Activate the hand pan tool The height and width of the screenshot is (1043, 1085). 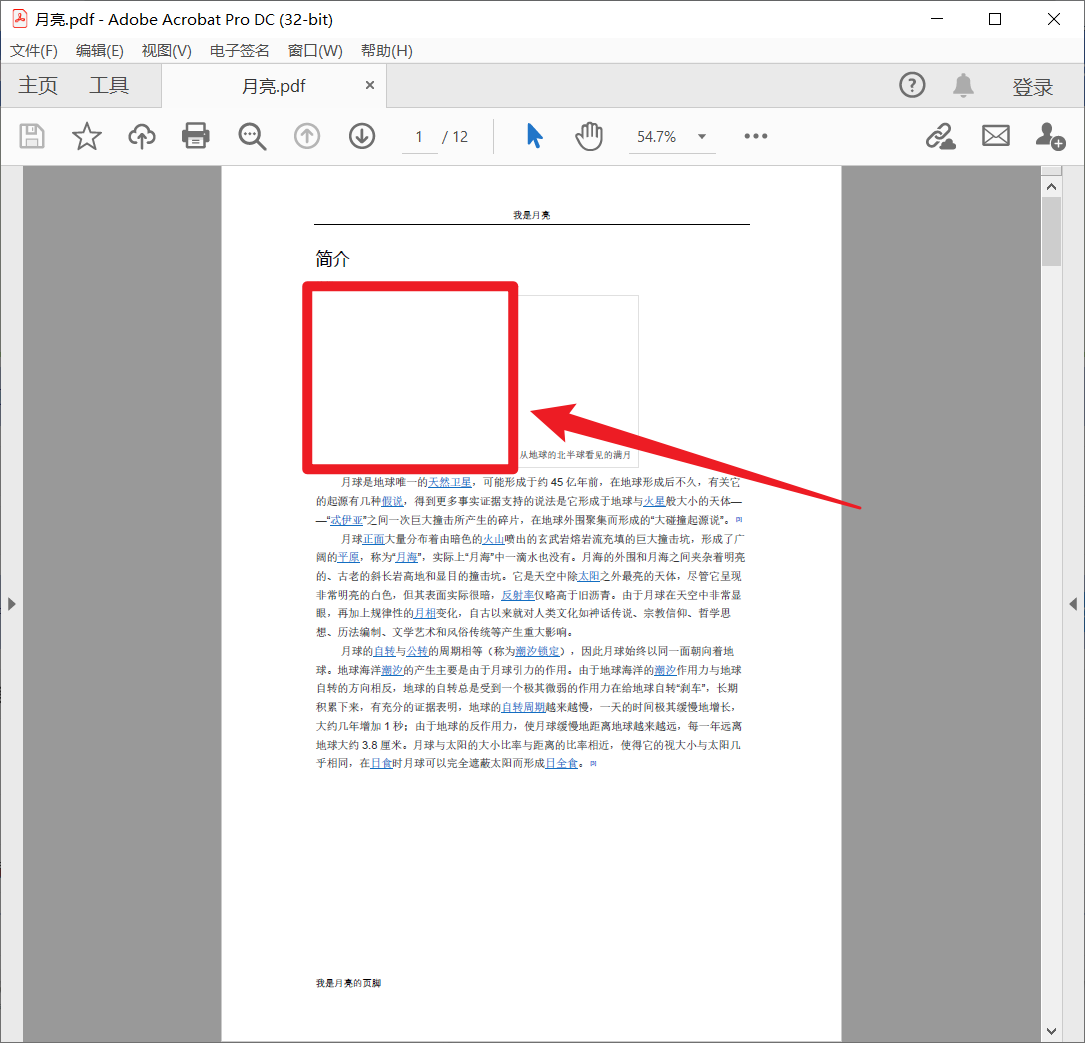(x=589, y=136)
